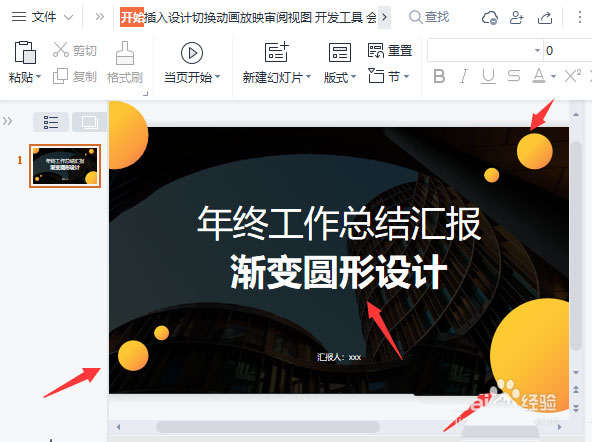592x442 pixels.
Task: Toggle superscript X² formatting
Action: click(572, 76)
